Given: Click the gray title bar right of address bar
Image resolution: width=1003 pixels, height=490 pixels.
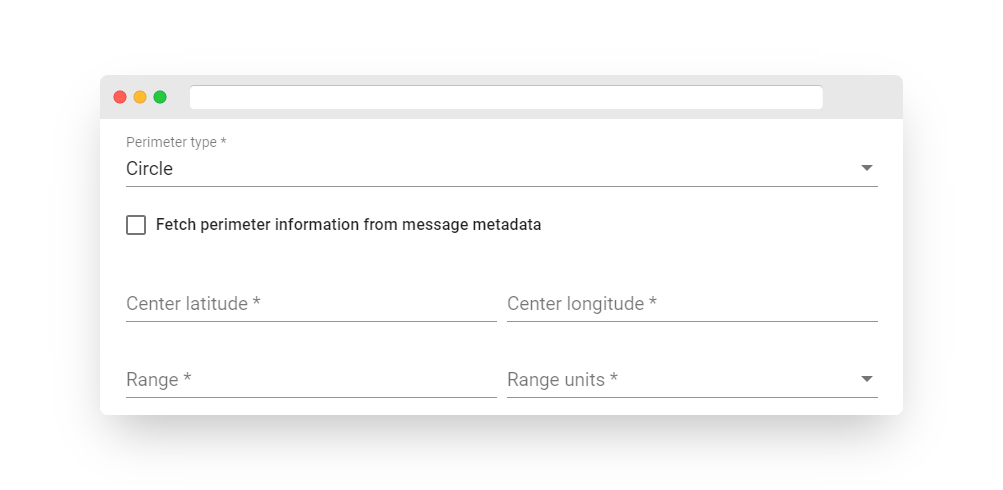Looking at the screenshot, I should click(862, 97).
